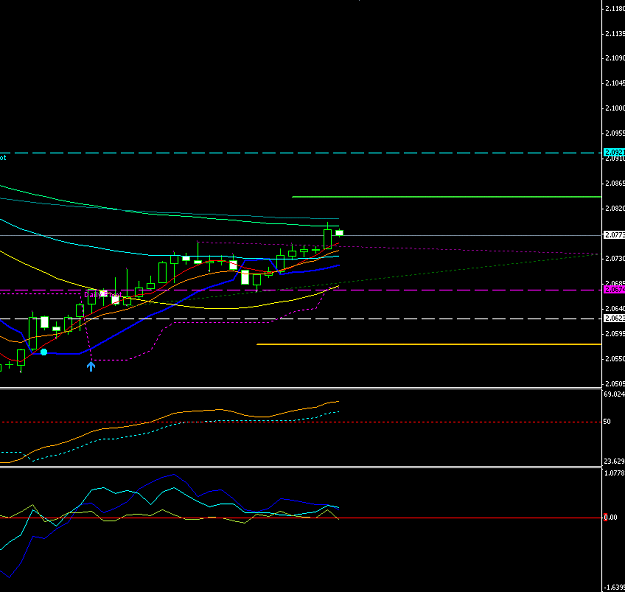The height and width of the screenshot is (592, 625).
Task: Click the white highlighted 2.0623 price label
Action: click(614, 318)
